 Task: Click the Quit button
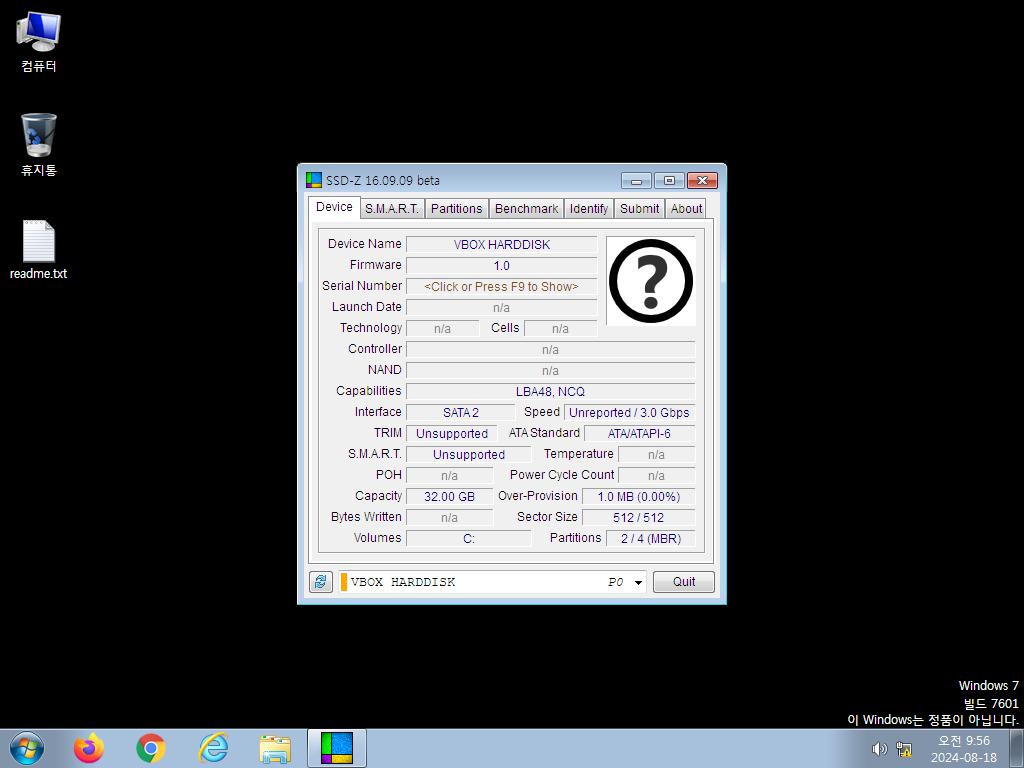684,582
